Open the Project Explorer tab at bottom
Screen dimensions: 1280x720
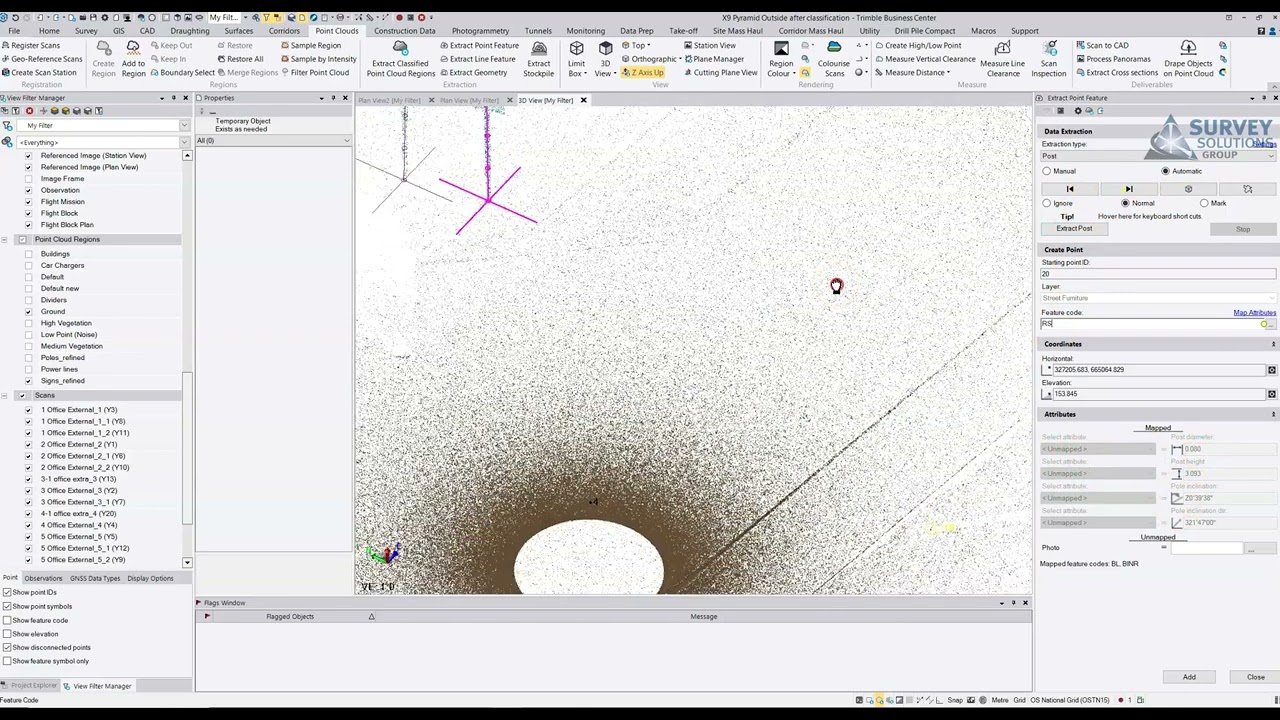pyautogui.click(x=33, y=686)
